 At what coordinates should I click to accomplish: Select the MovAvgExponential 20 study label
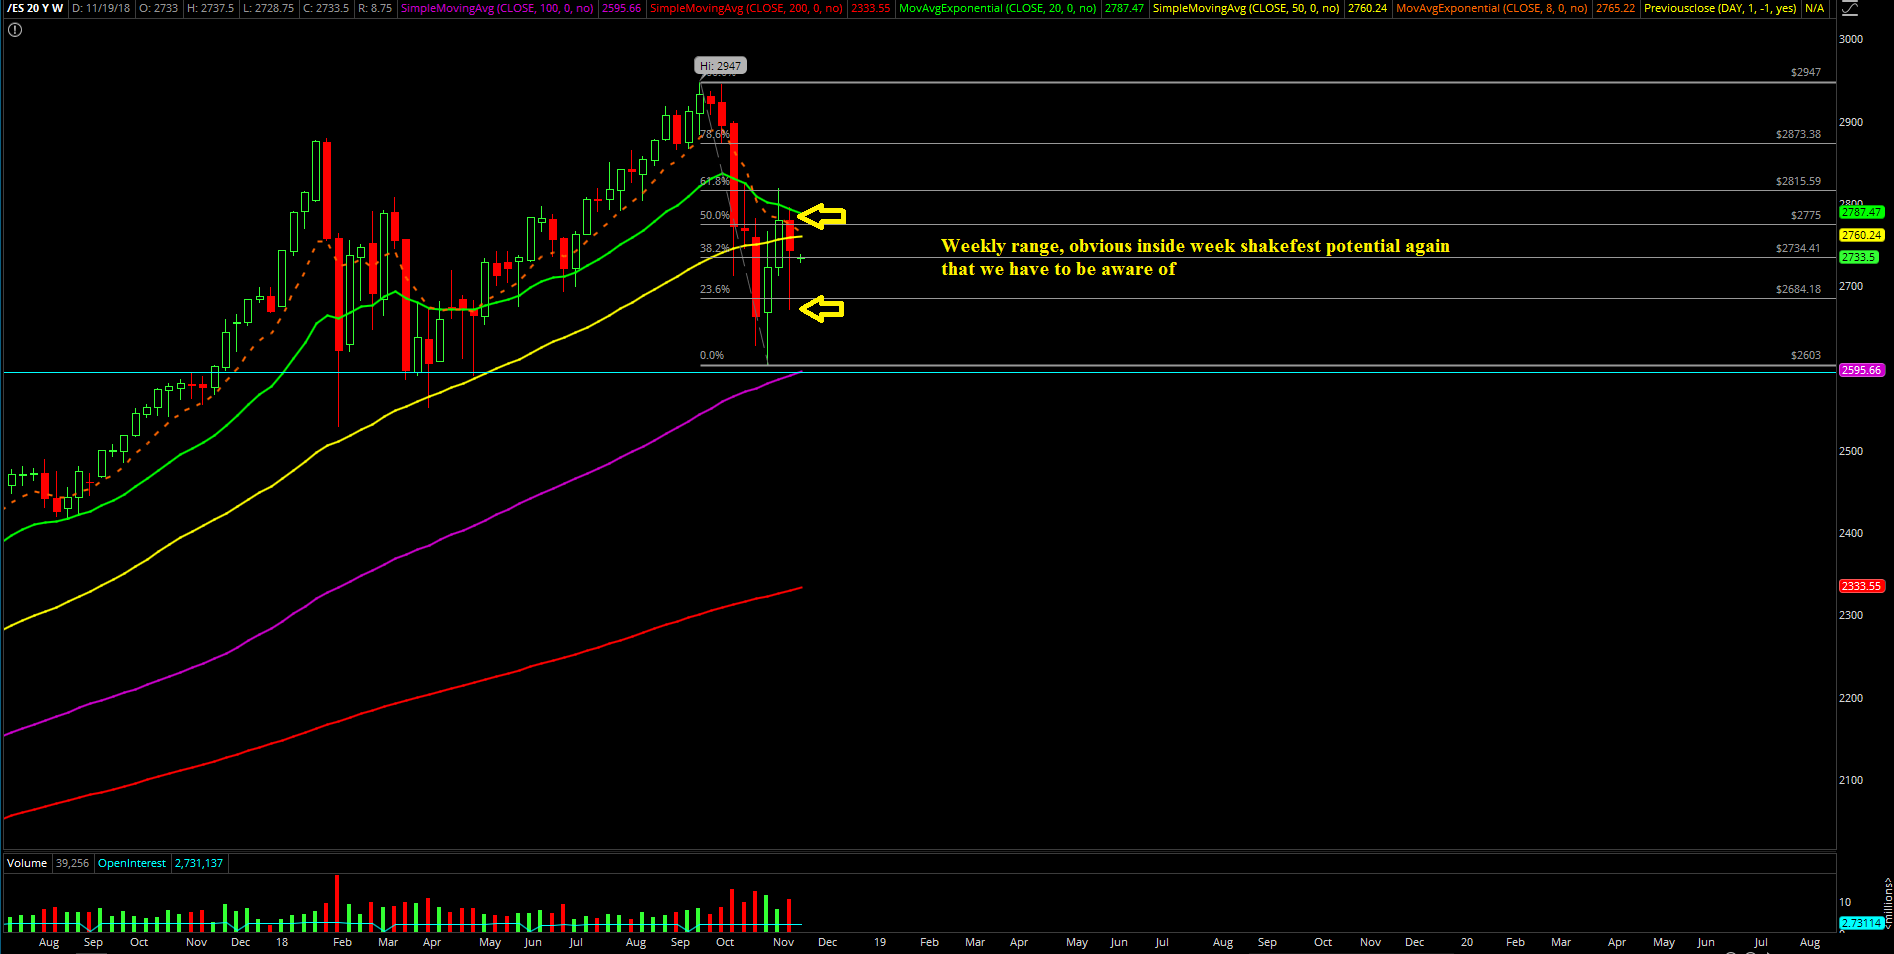tap(997, 8)
